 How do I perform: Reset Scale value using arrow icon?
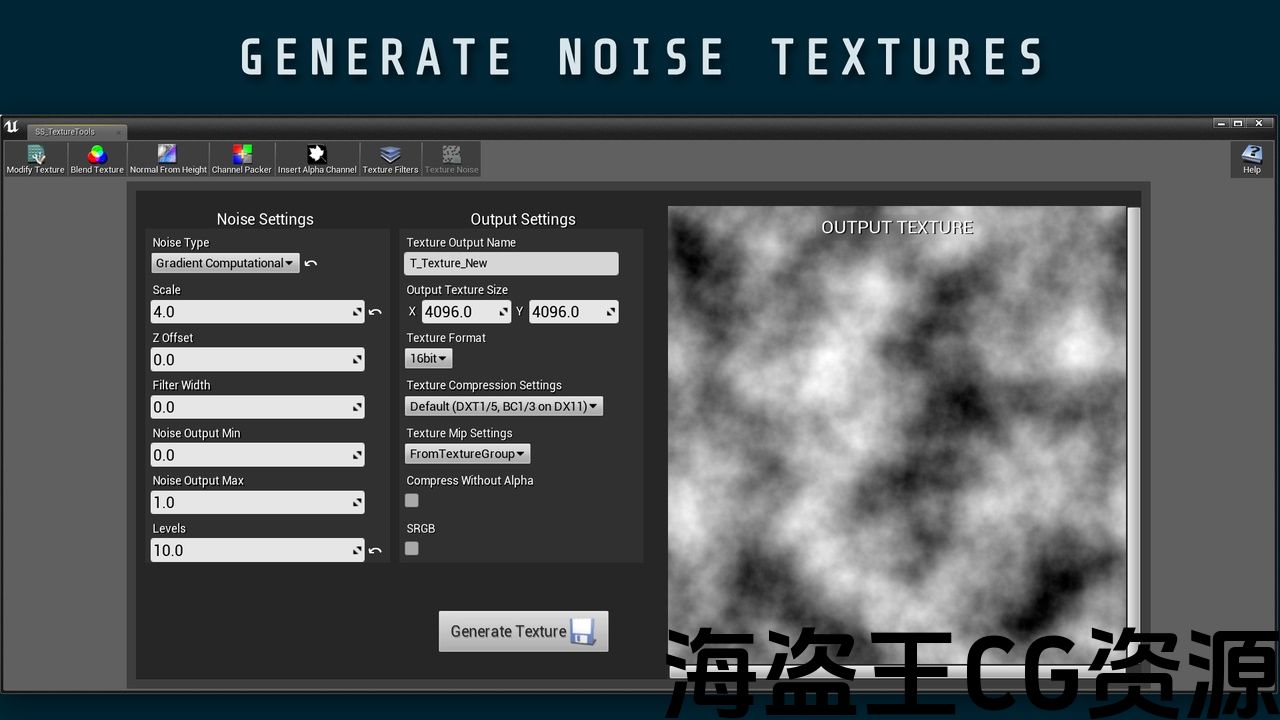tap(375, 312)
